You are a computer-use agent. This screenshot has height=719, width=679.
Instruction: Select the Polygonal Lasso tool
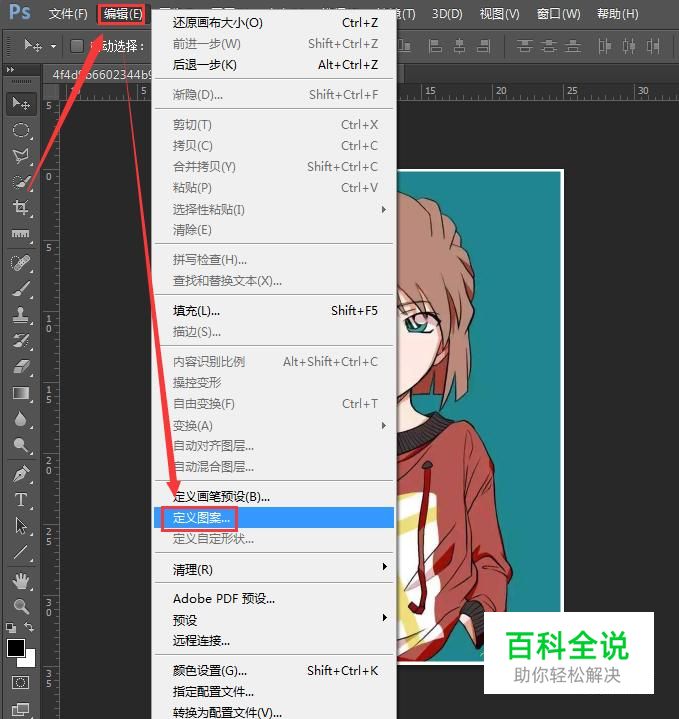(21, 156)
